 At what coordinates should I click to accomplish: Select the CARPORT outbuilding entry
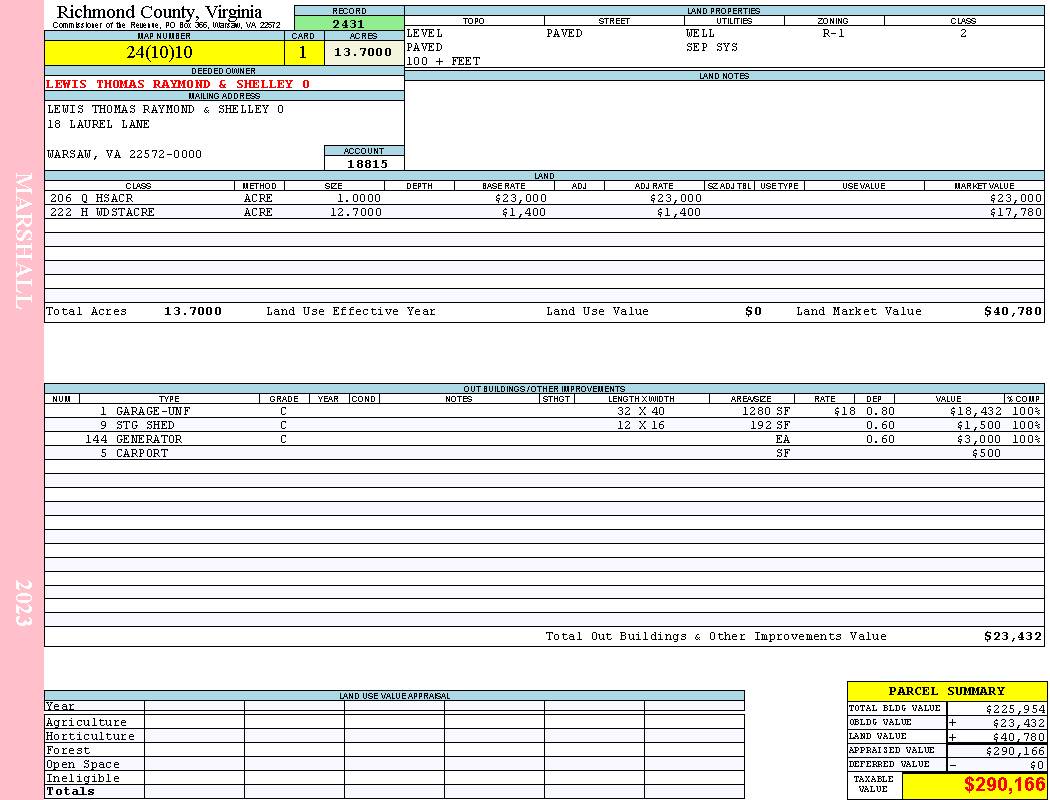(544, 453)
